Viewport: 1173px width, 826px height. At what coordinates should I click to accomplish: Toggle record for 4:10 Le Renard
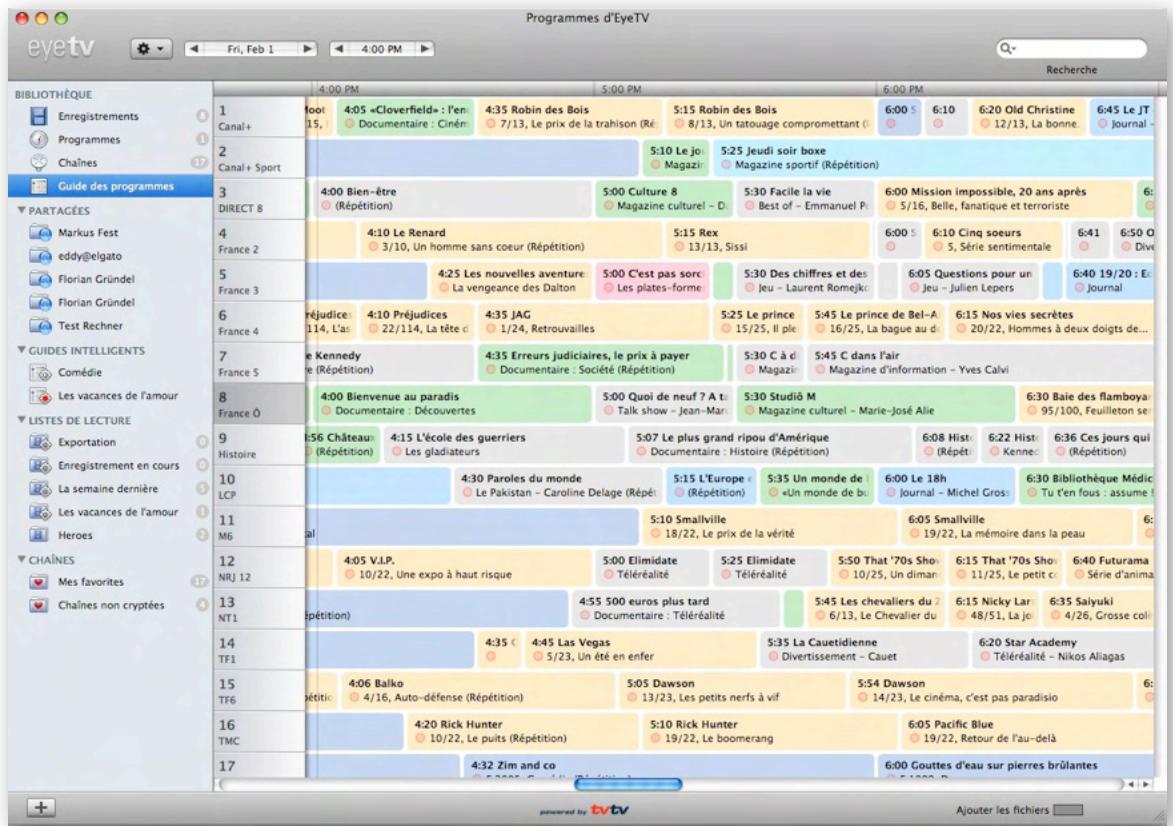pos(373,247)
